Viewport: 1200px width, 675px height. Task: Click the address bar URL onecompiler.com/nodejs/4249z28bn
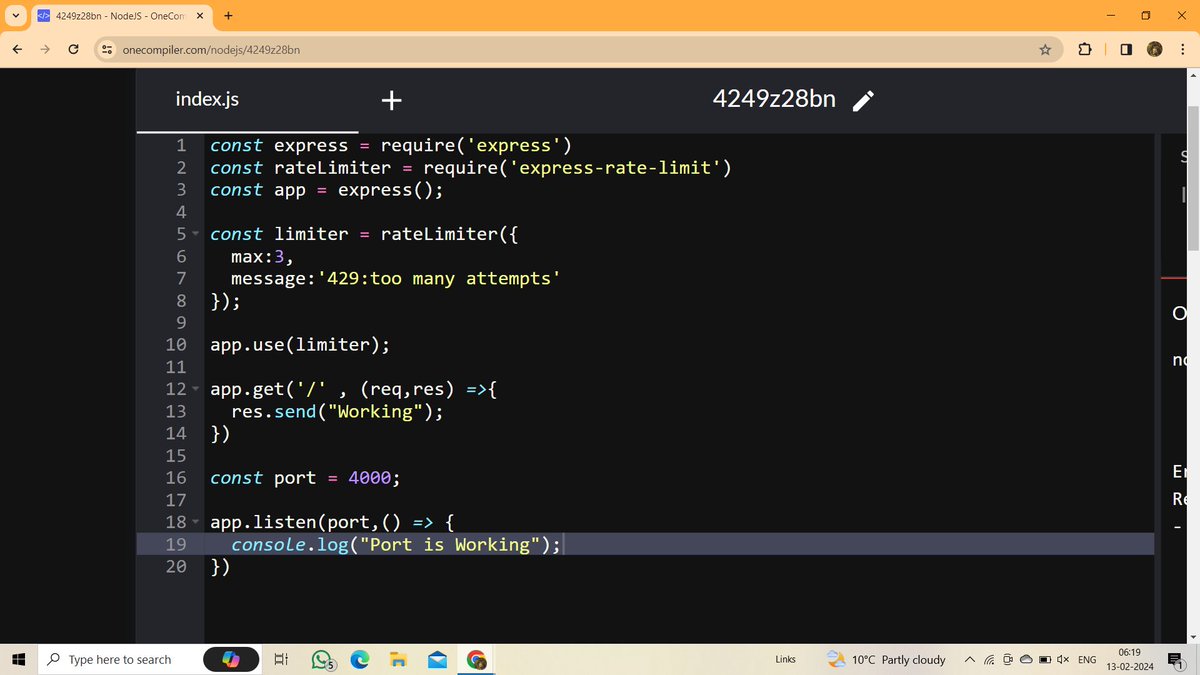coord(211,50)
